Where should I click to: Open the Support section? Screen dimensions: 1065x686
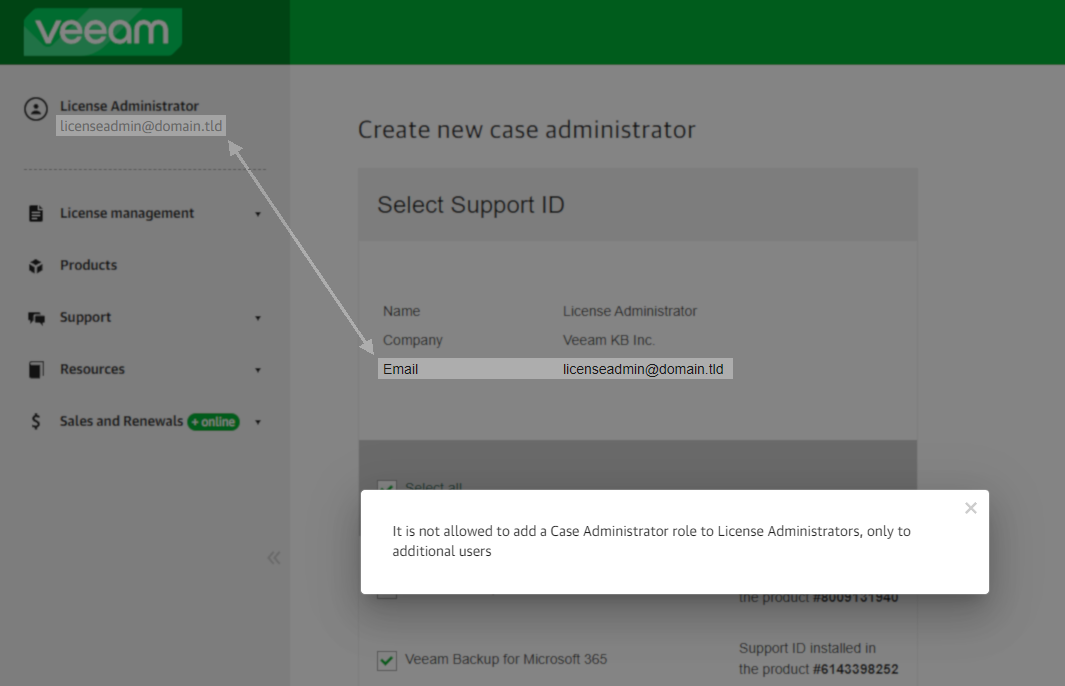[x=85, y=317]
